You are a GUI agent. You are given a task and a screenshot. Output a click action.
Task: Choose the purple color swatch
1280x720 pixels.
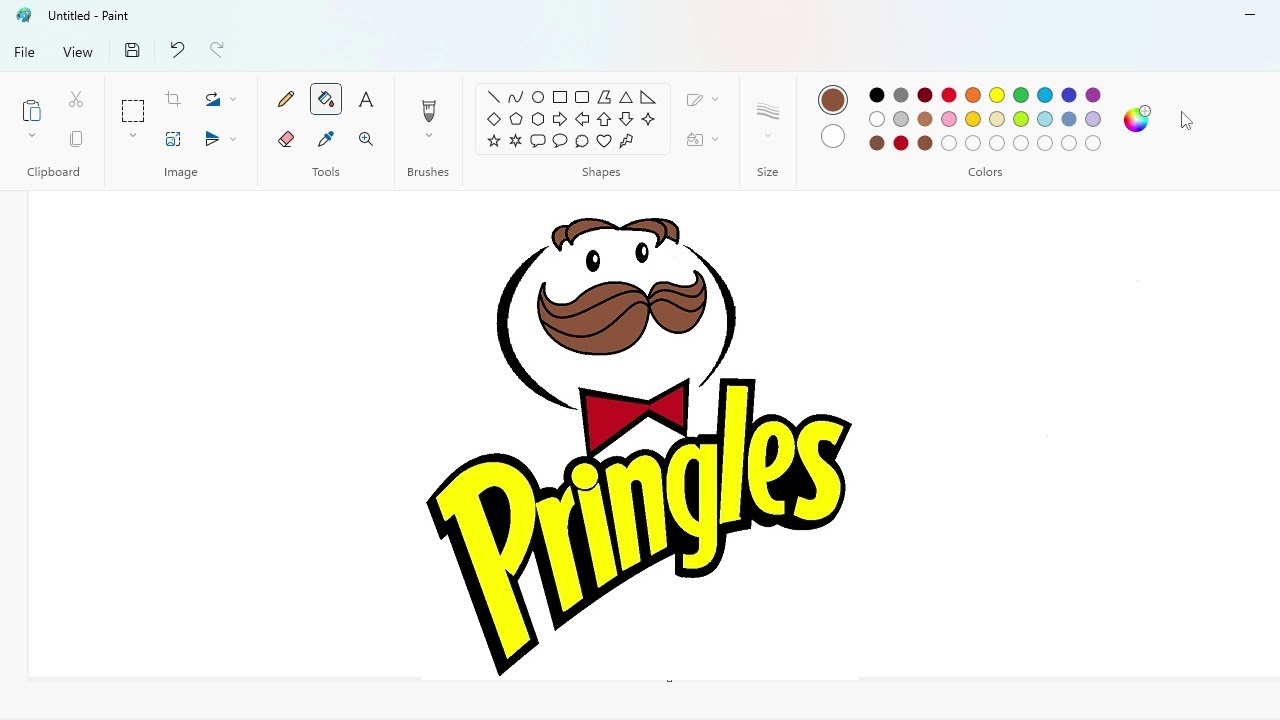pyautogui.click(x=1093, y=95)
